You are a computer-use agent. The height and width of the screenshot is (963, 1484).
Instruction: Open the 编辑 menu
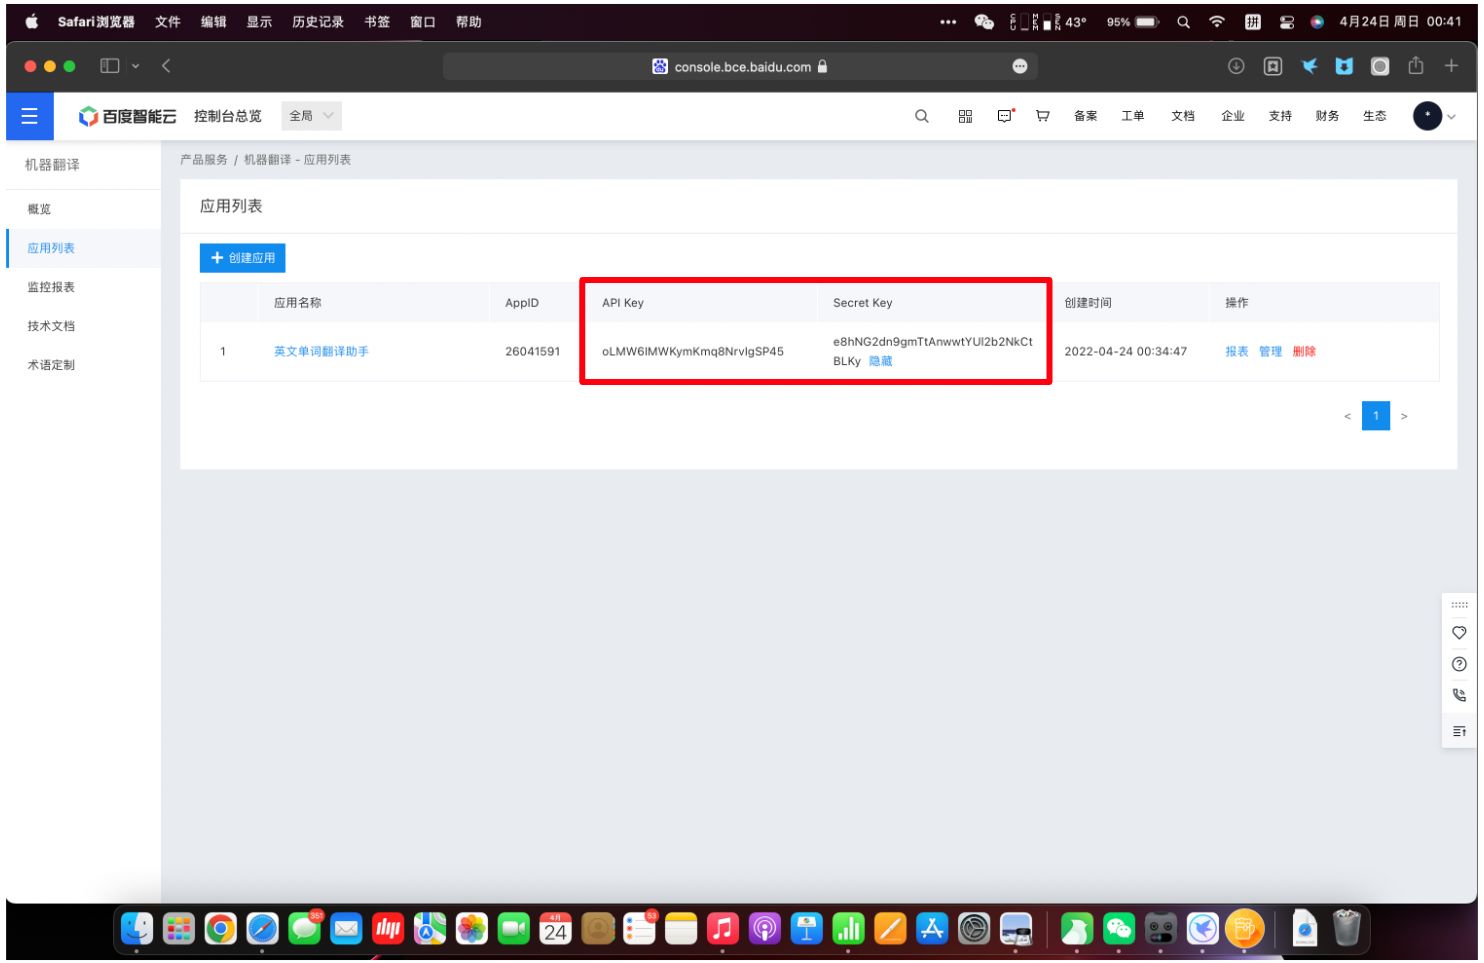(x=214, y=22)
